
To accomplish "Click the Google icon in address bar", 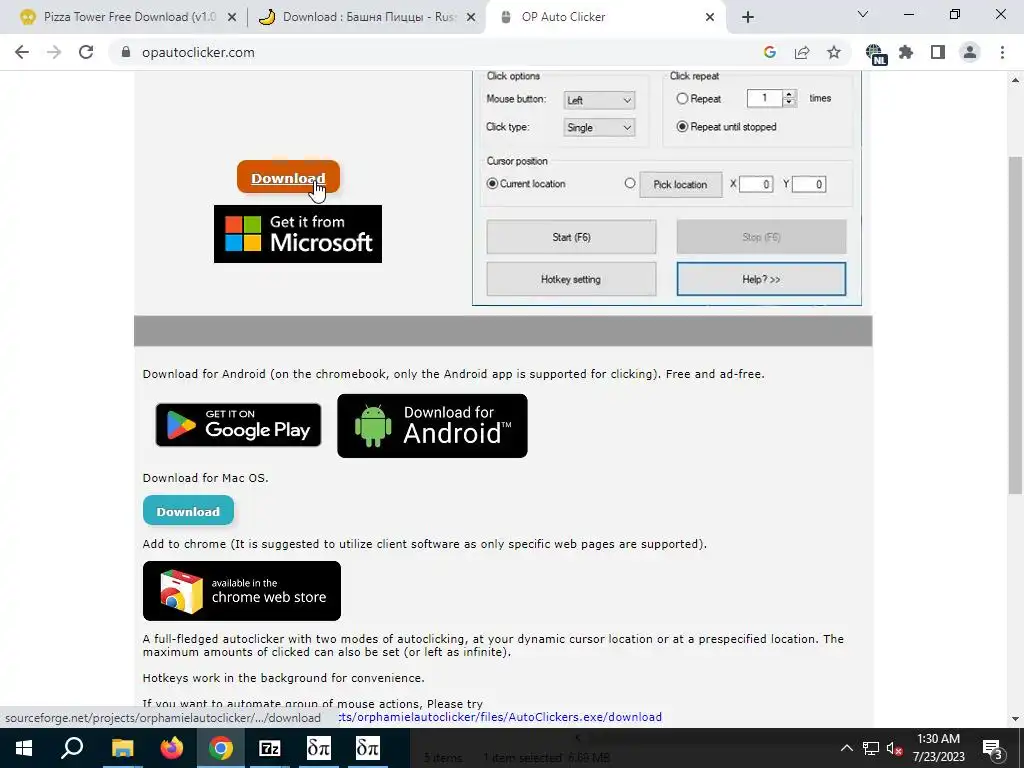I will pos(770,52).
